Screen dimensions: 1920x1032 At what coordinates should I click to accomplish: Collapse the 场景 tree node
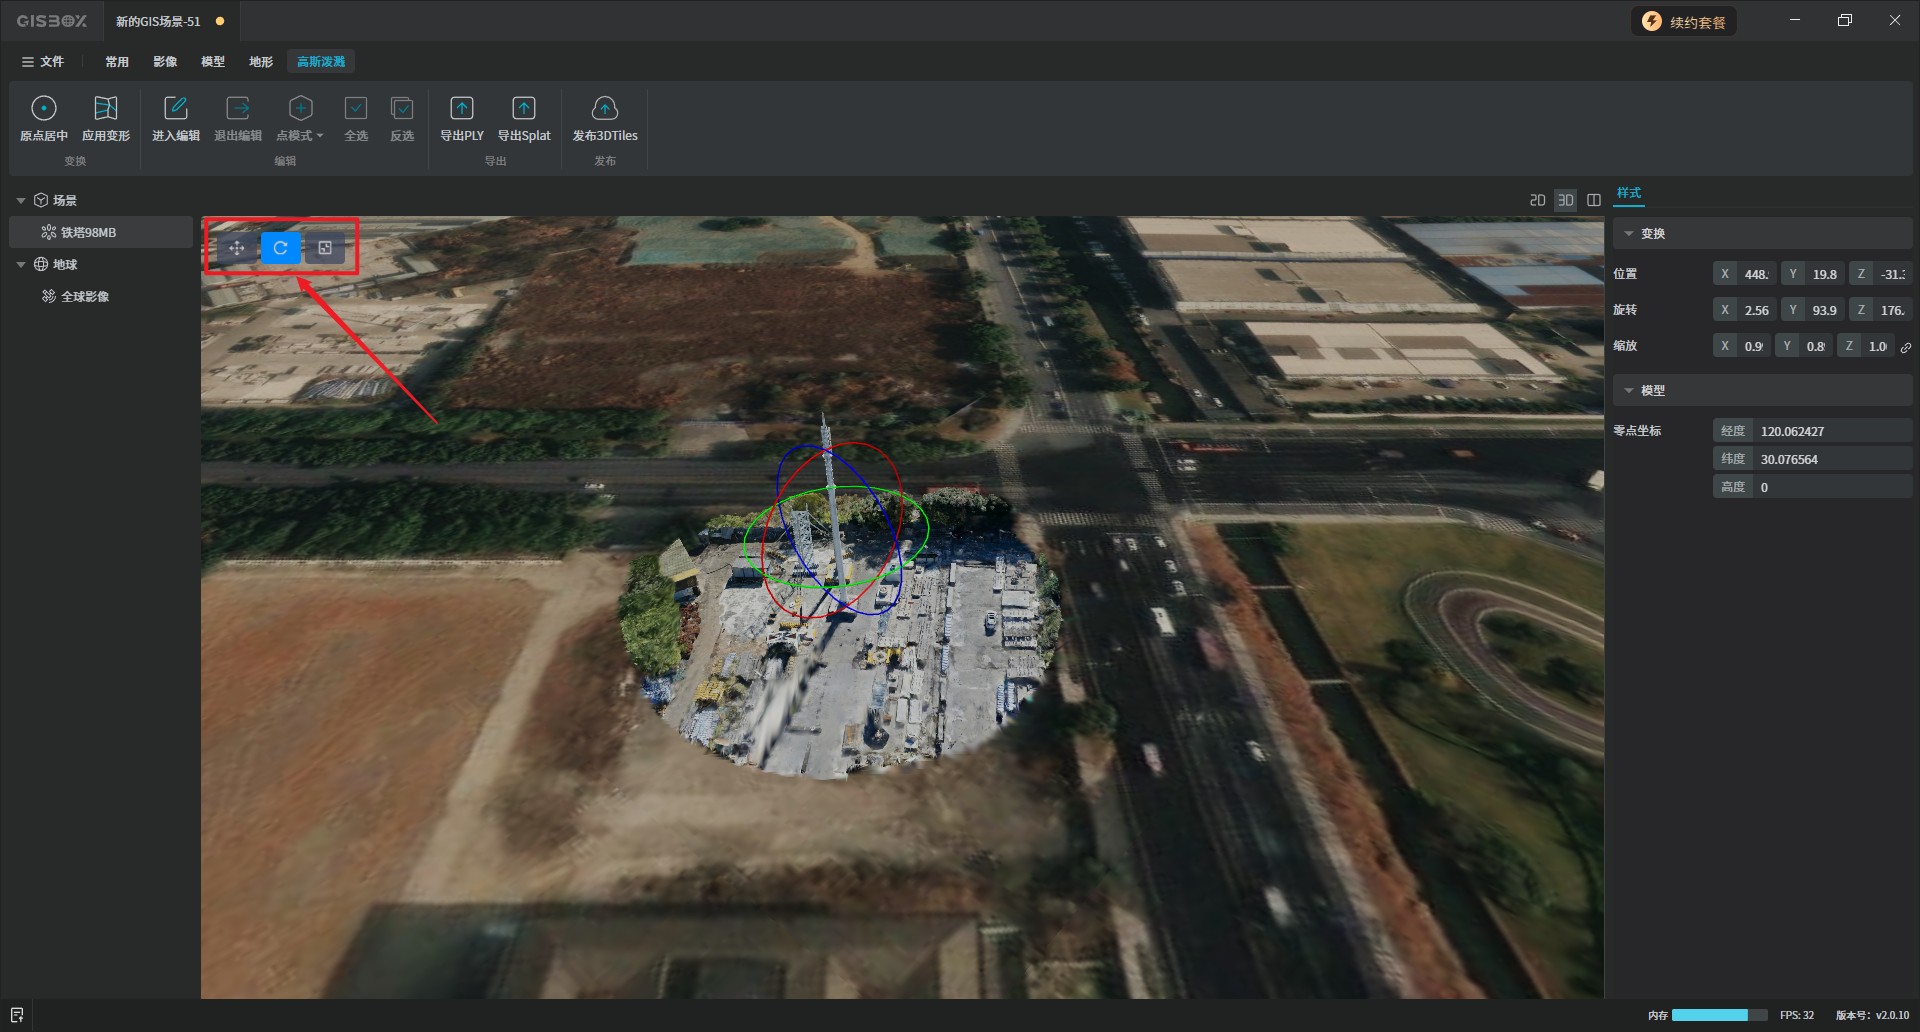[21, 201]
